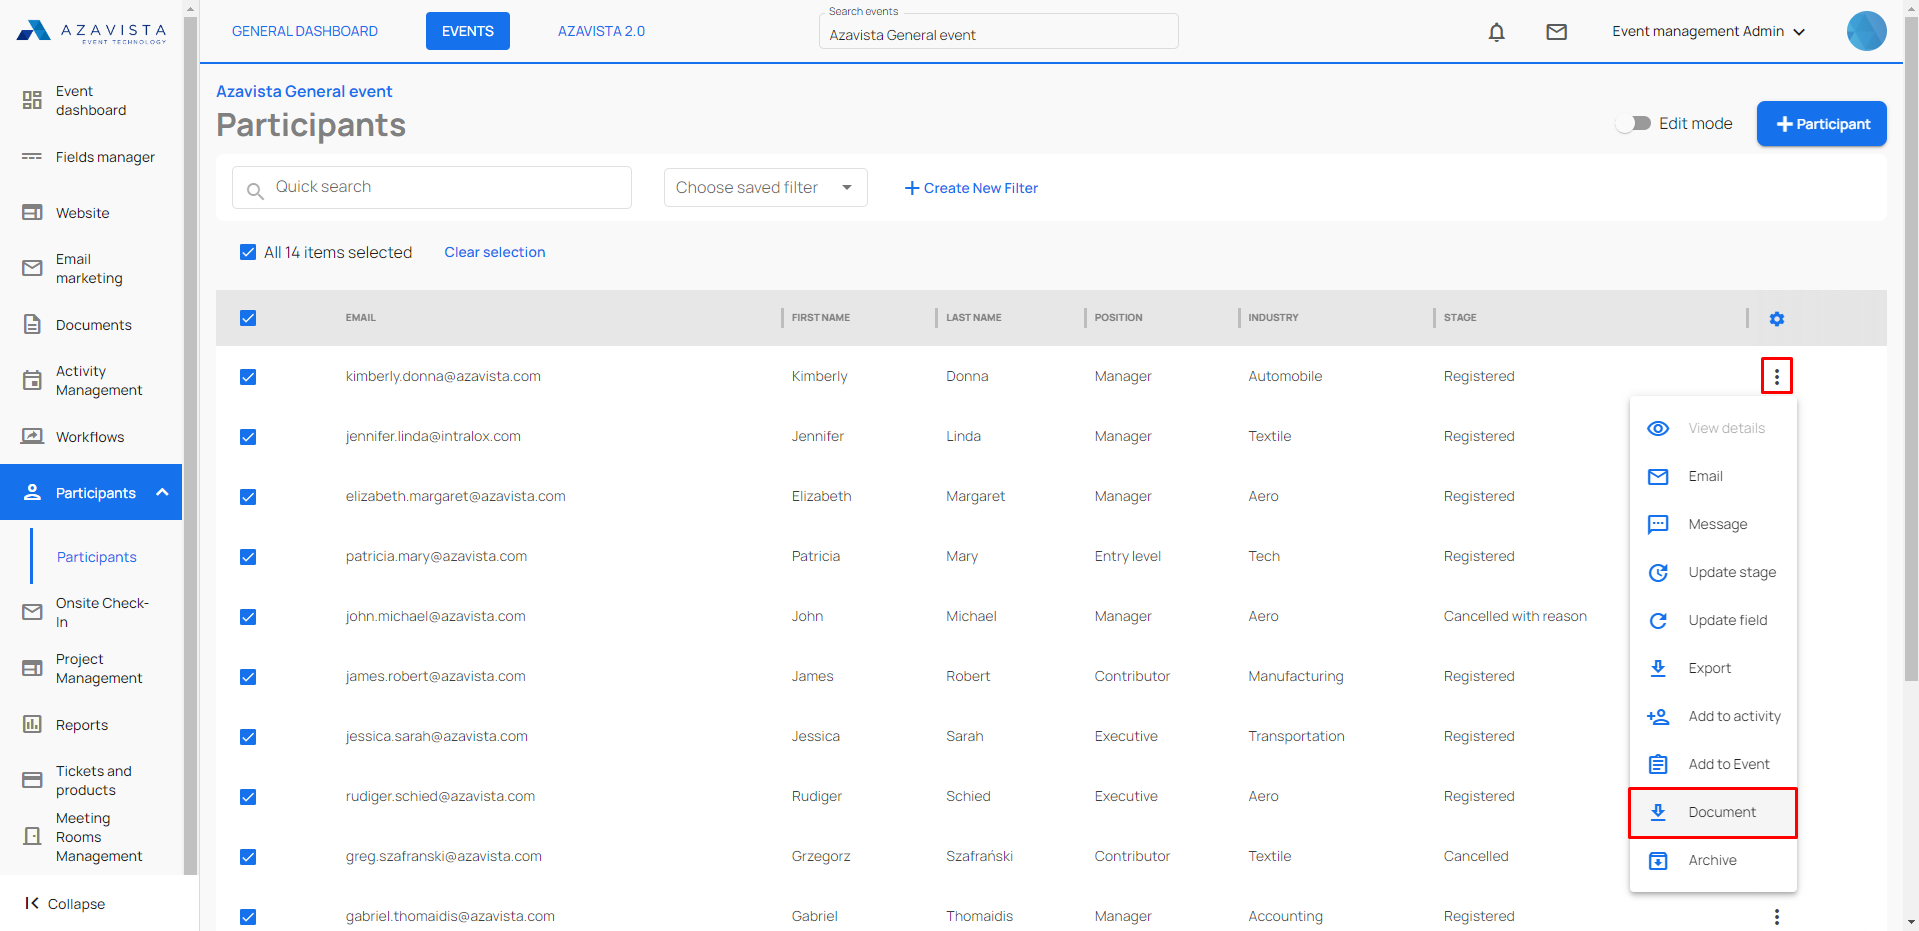The height and width of the screenshot is (931, 1919).
Task: Switch to Events tab
Action: pyautogui.click(x=468, y=31)
